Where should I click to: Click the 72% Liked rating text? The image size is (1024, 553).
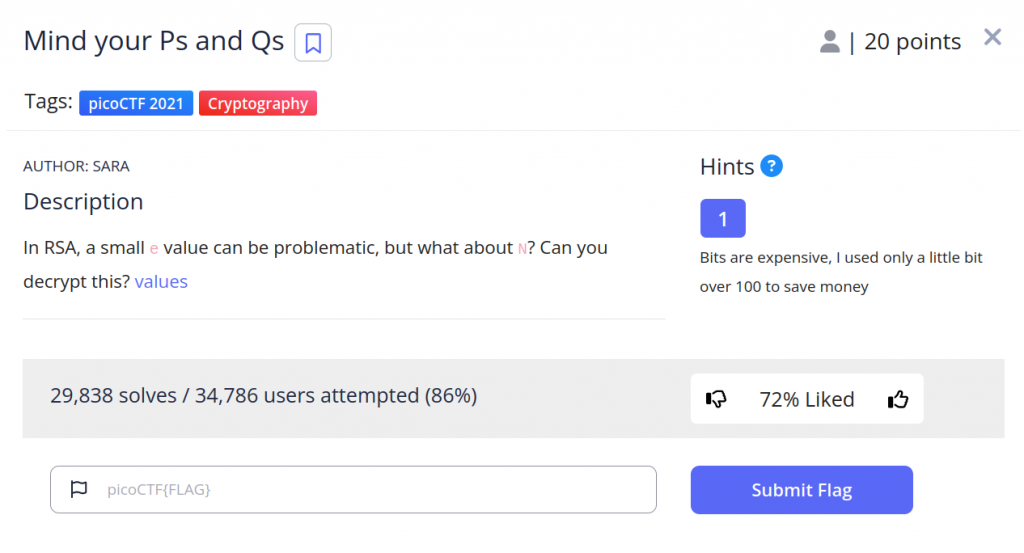[807, 400]
